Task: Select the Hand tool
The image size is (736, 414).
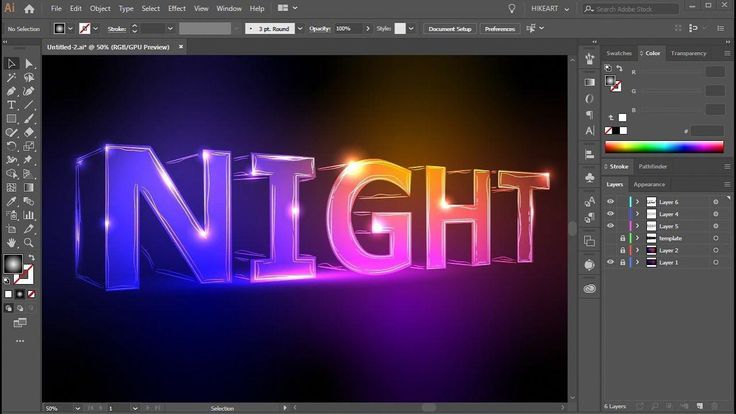Action: [11, 243]
